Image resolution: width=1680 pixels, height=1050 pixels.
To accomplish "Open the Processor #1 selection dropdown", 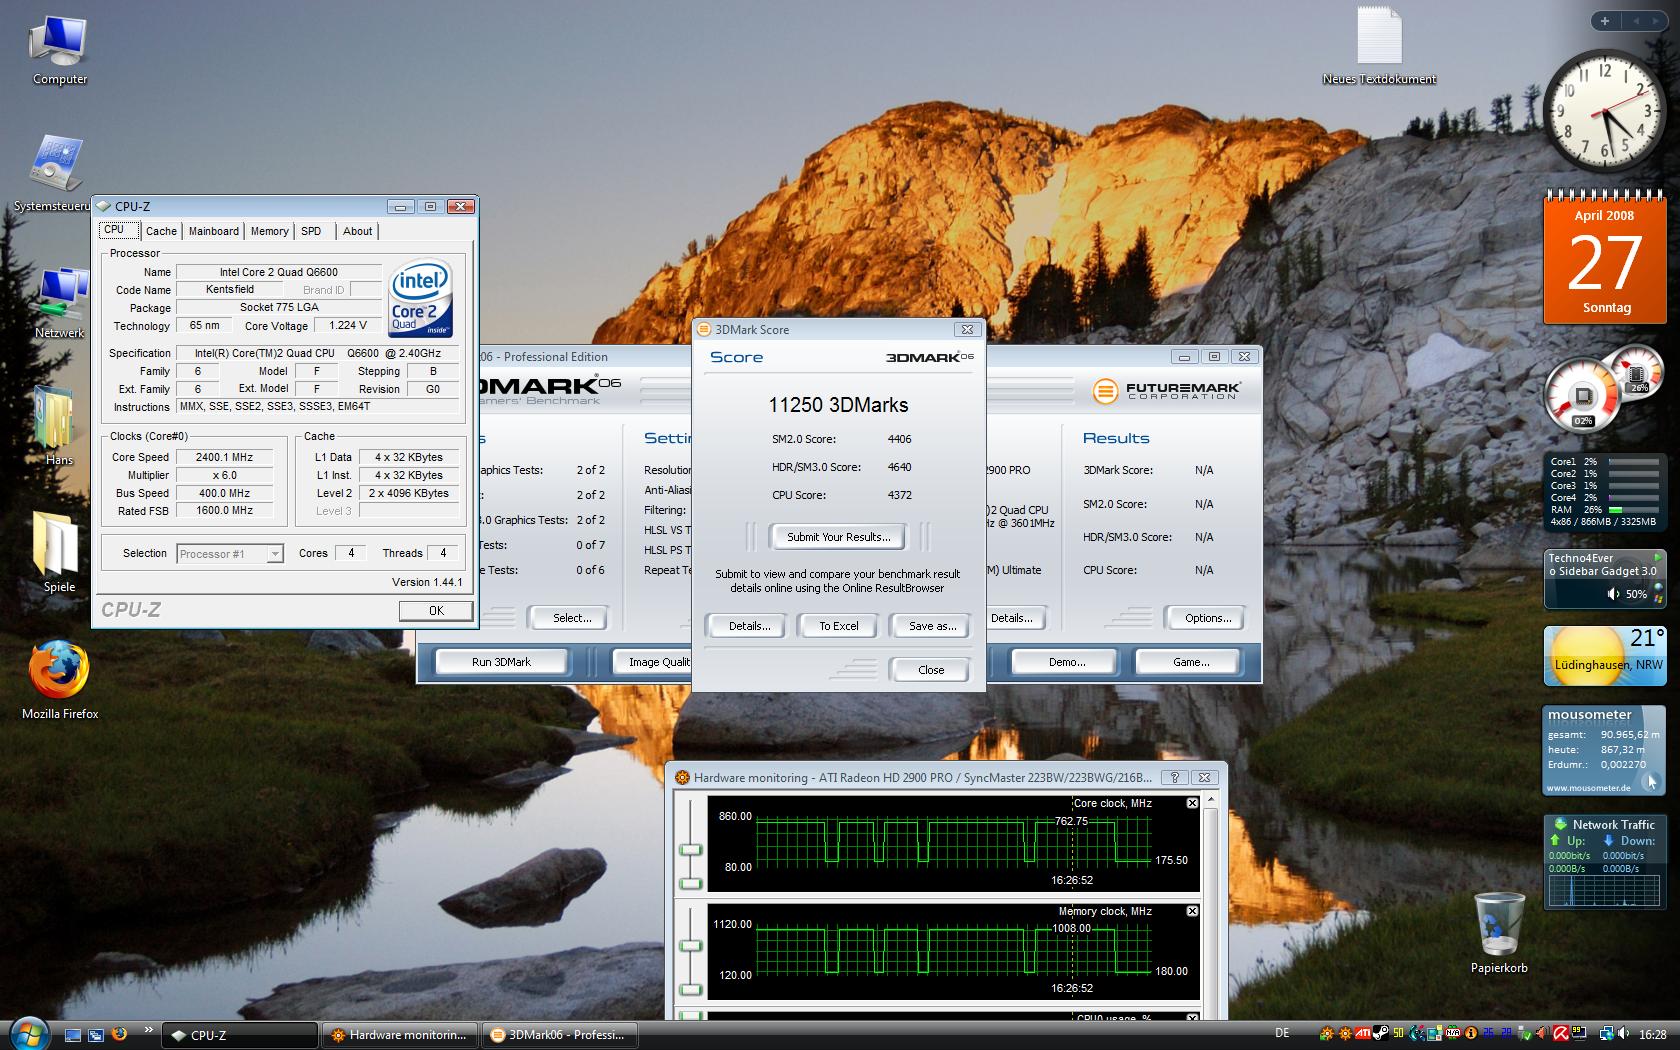I will pyautogui.click(x=230, y=553).
